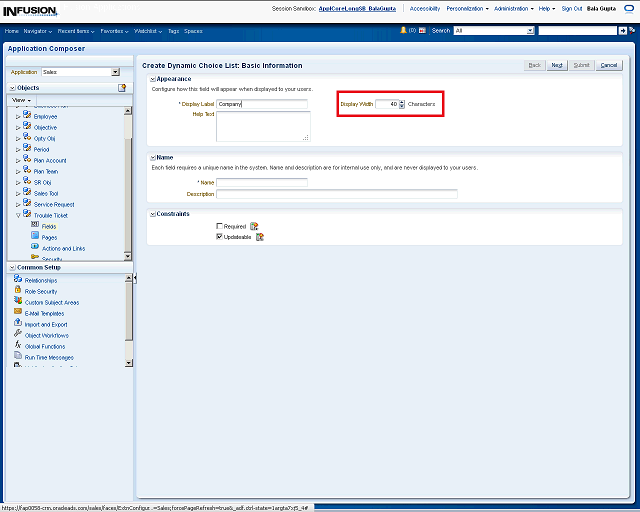Screen dimensions: 640x512
Task: Click the new object icon in Objects header
Action: [x=122, y=88]
